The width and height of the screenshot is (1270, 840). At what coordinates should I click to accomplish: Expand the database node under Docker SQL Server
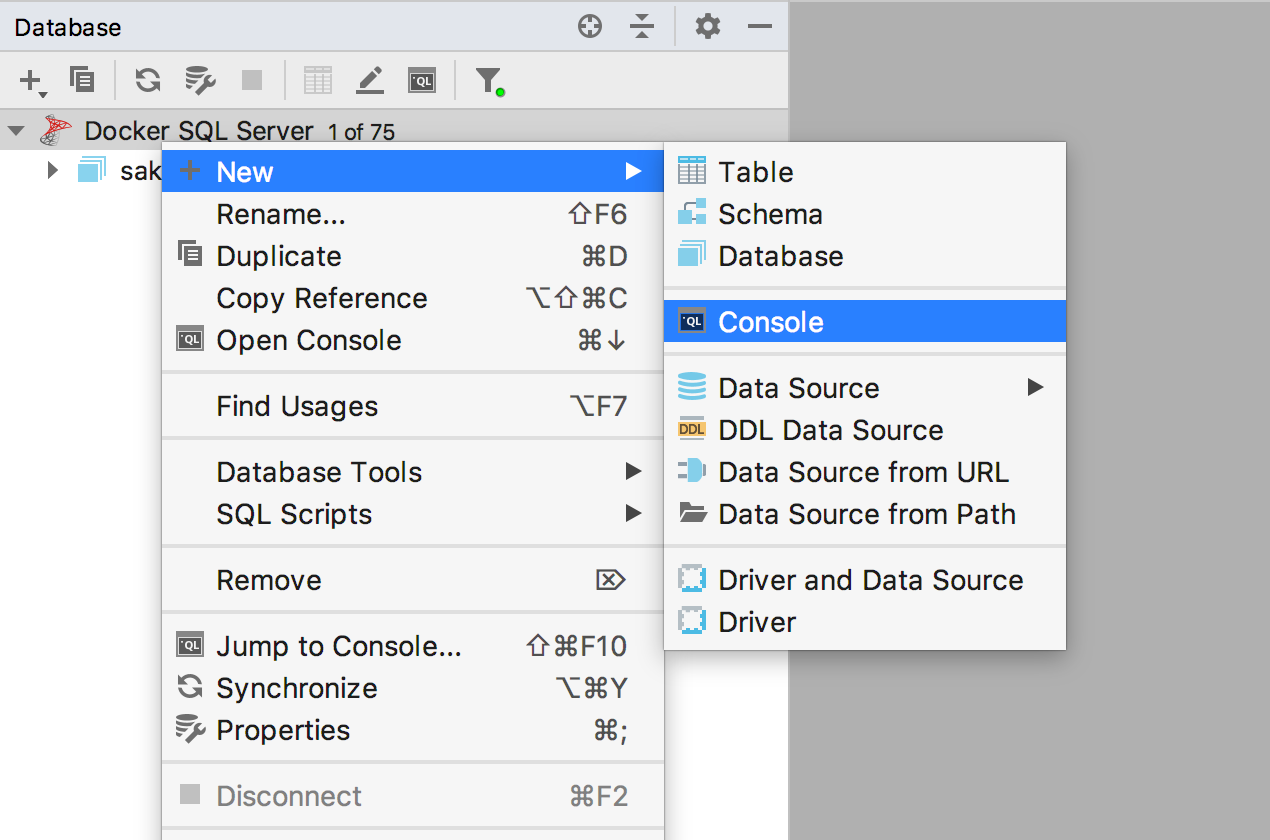[53, 171]
